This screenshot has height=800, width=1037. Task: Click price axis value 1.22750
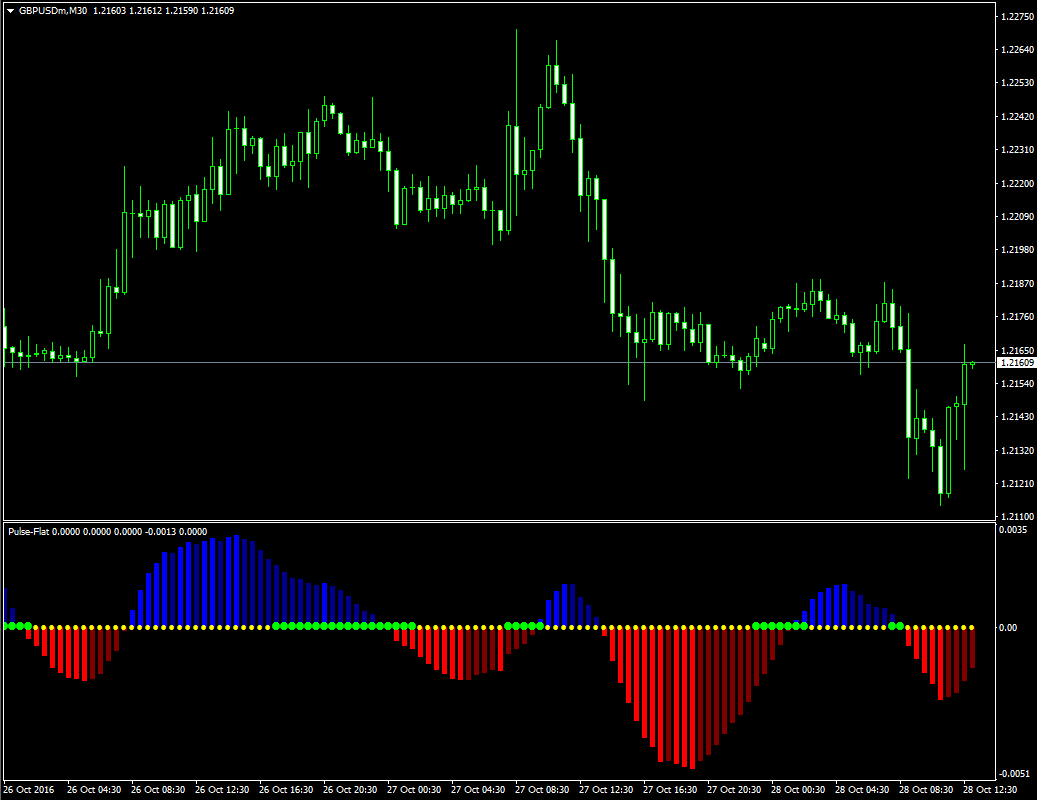tap(1017, 17)
